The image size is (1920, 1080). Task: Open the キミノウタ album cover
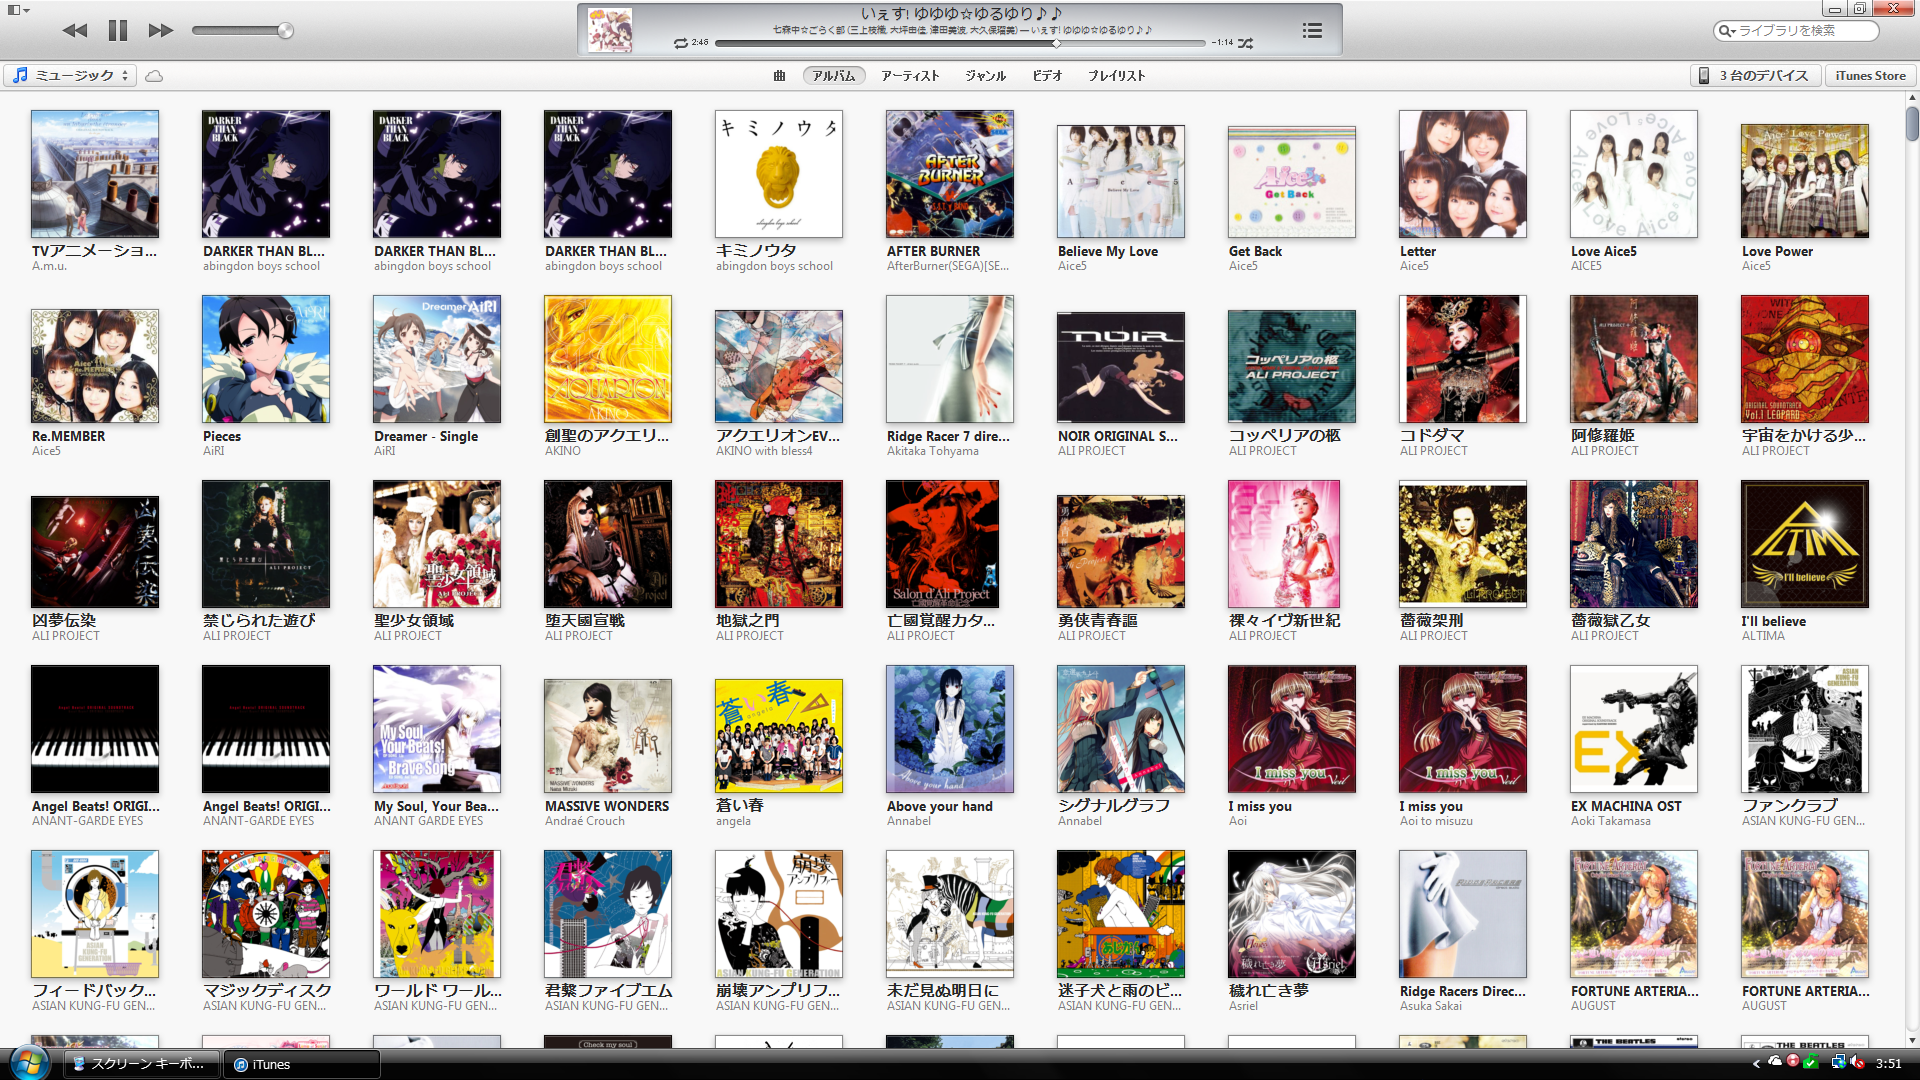(x=779, y=174)
